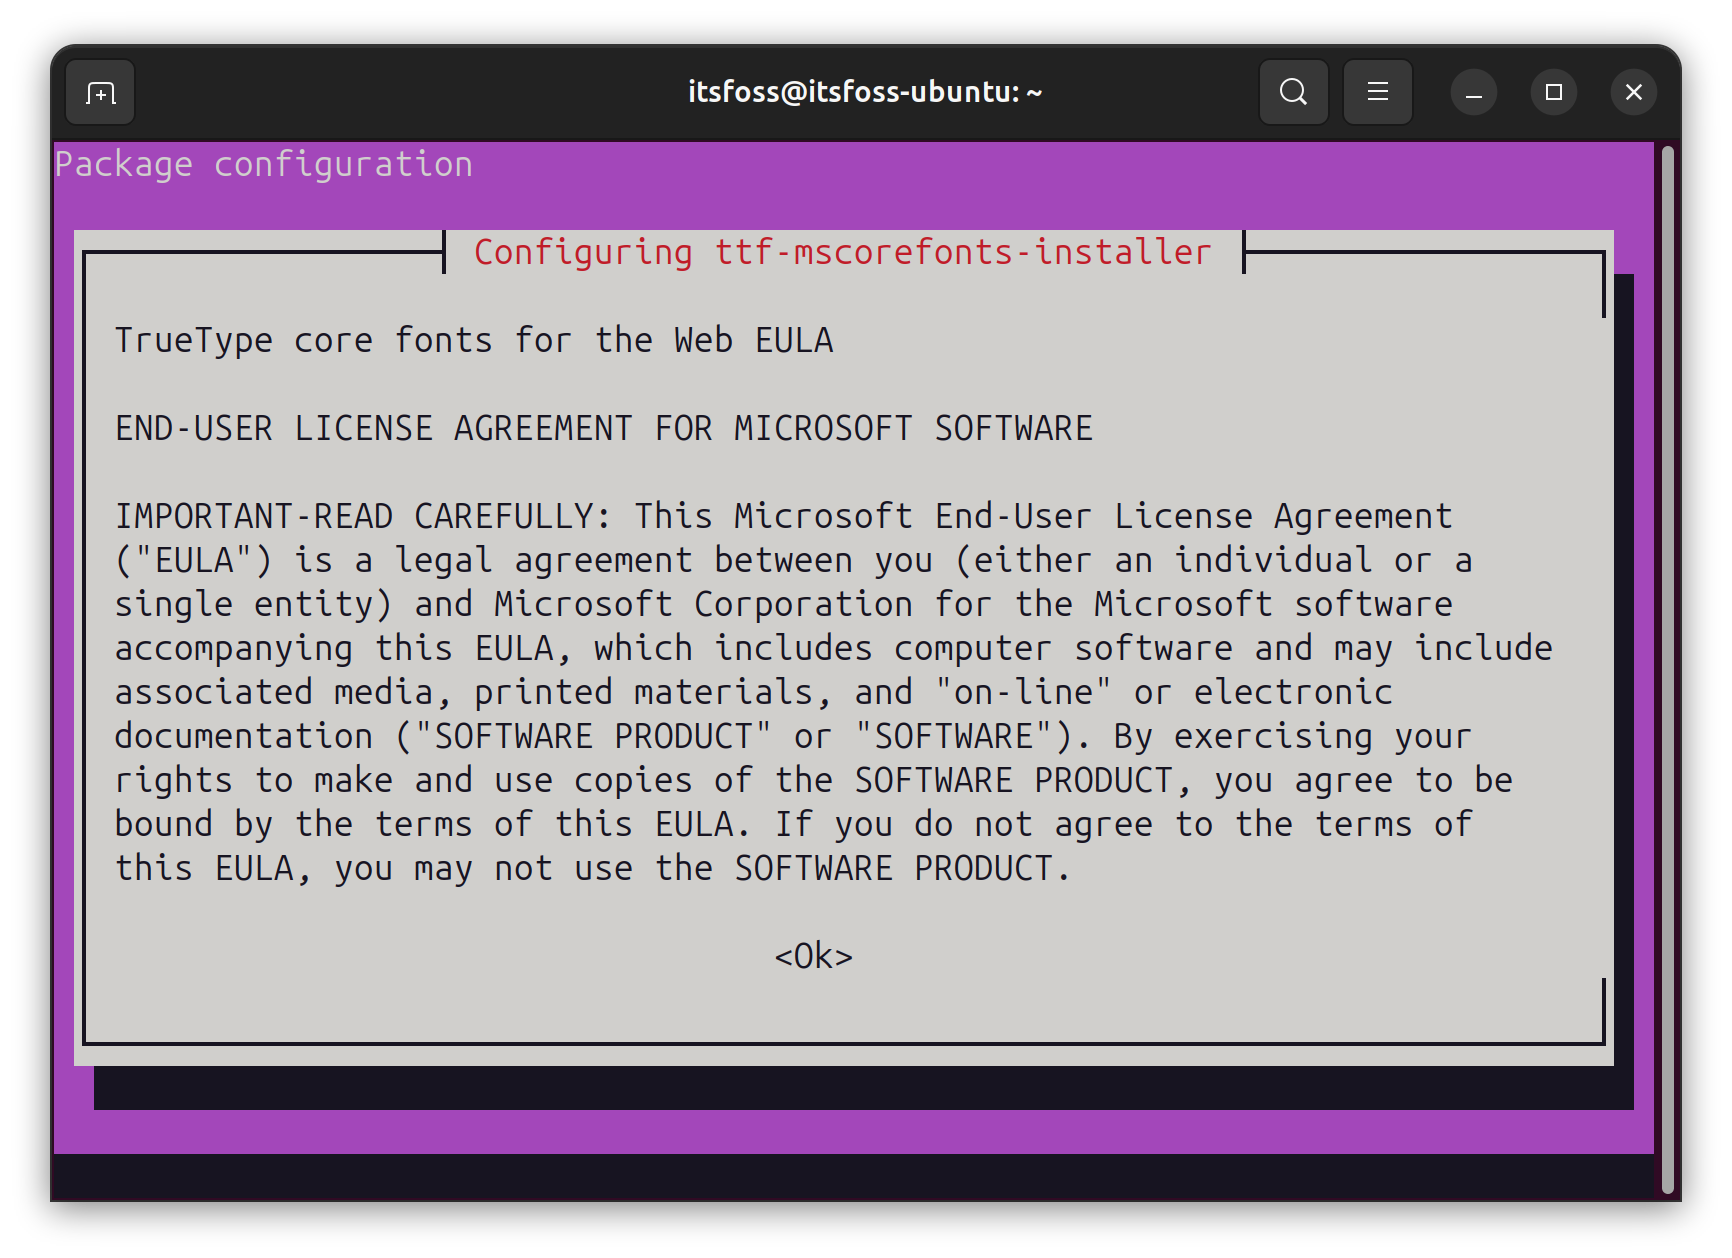Click the TrueType core fonts EULA heading
Screen dimensions: 1732x1258
point(474,339)
